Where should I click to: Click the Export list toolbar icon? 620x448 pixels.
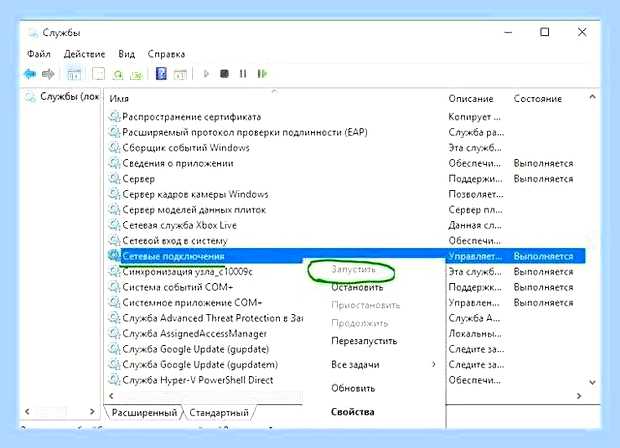tap(136, 74)
